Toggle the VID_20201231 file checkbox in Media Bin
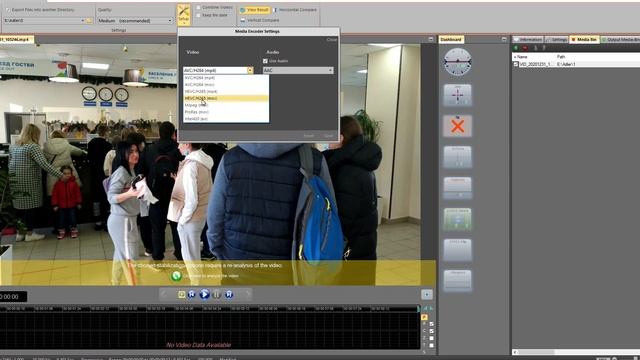Screen dimensions: 640x360 pos(516,64)
